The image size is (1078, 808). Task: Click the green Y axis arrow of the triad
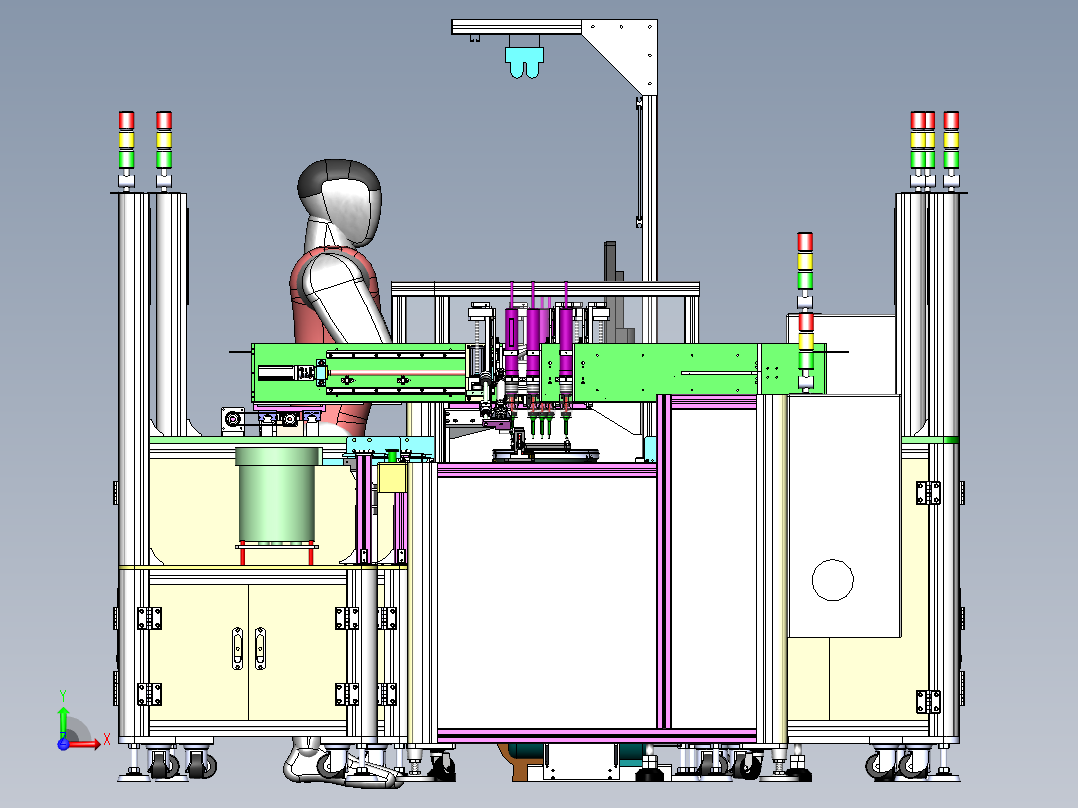[63, 722]
